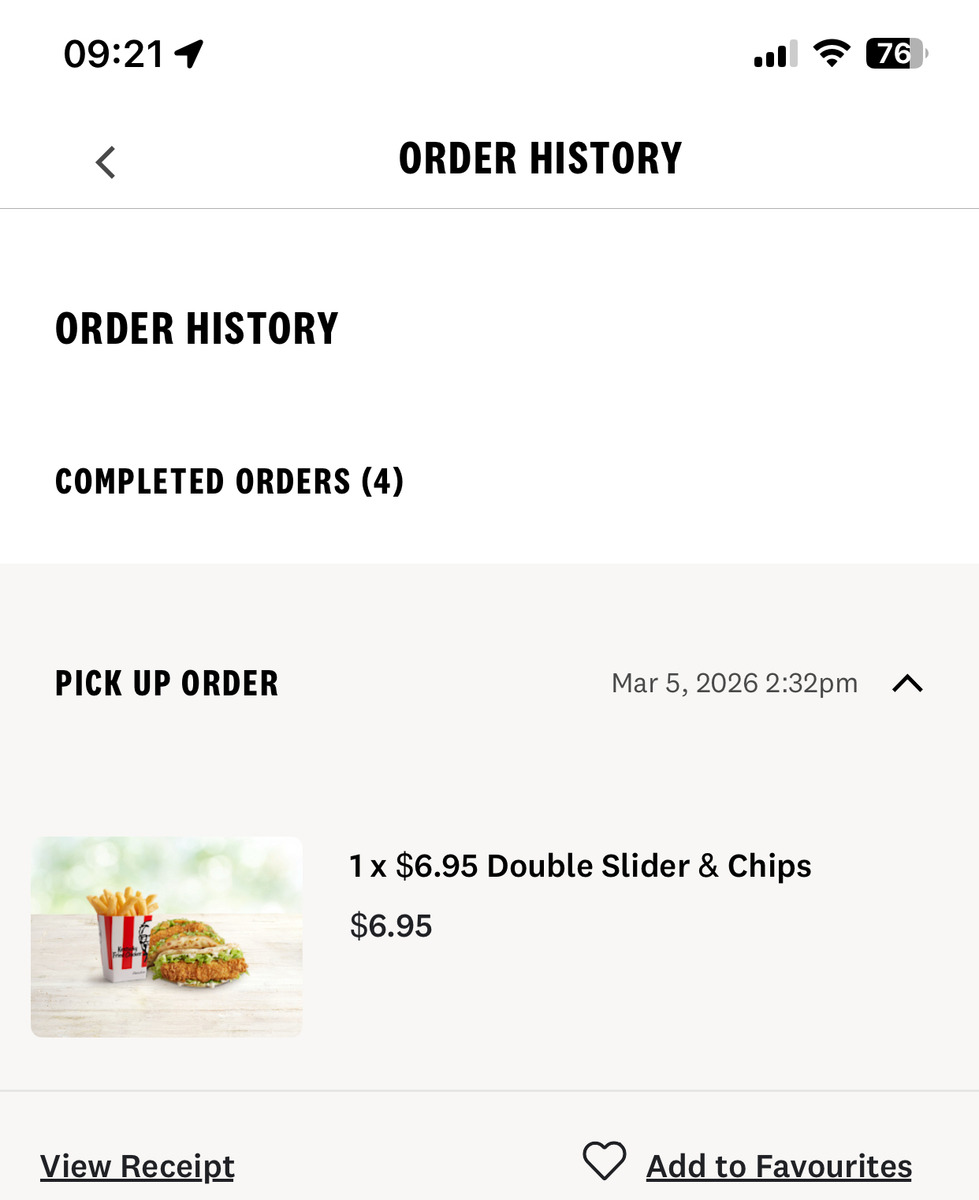
Task: Click the heart favourite icon
Action: (604, 1162)
